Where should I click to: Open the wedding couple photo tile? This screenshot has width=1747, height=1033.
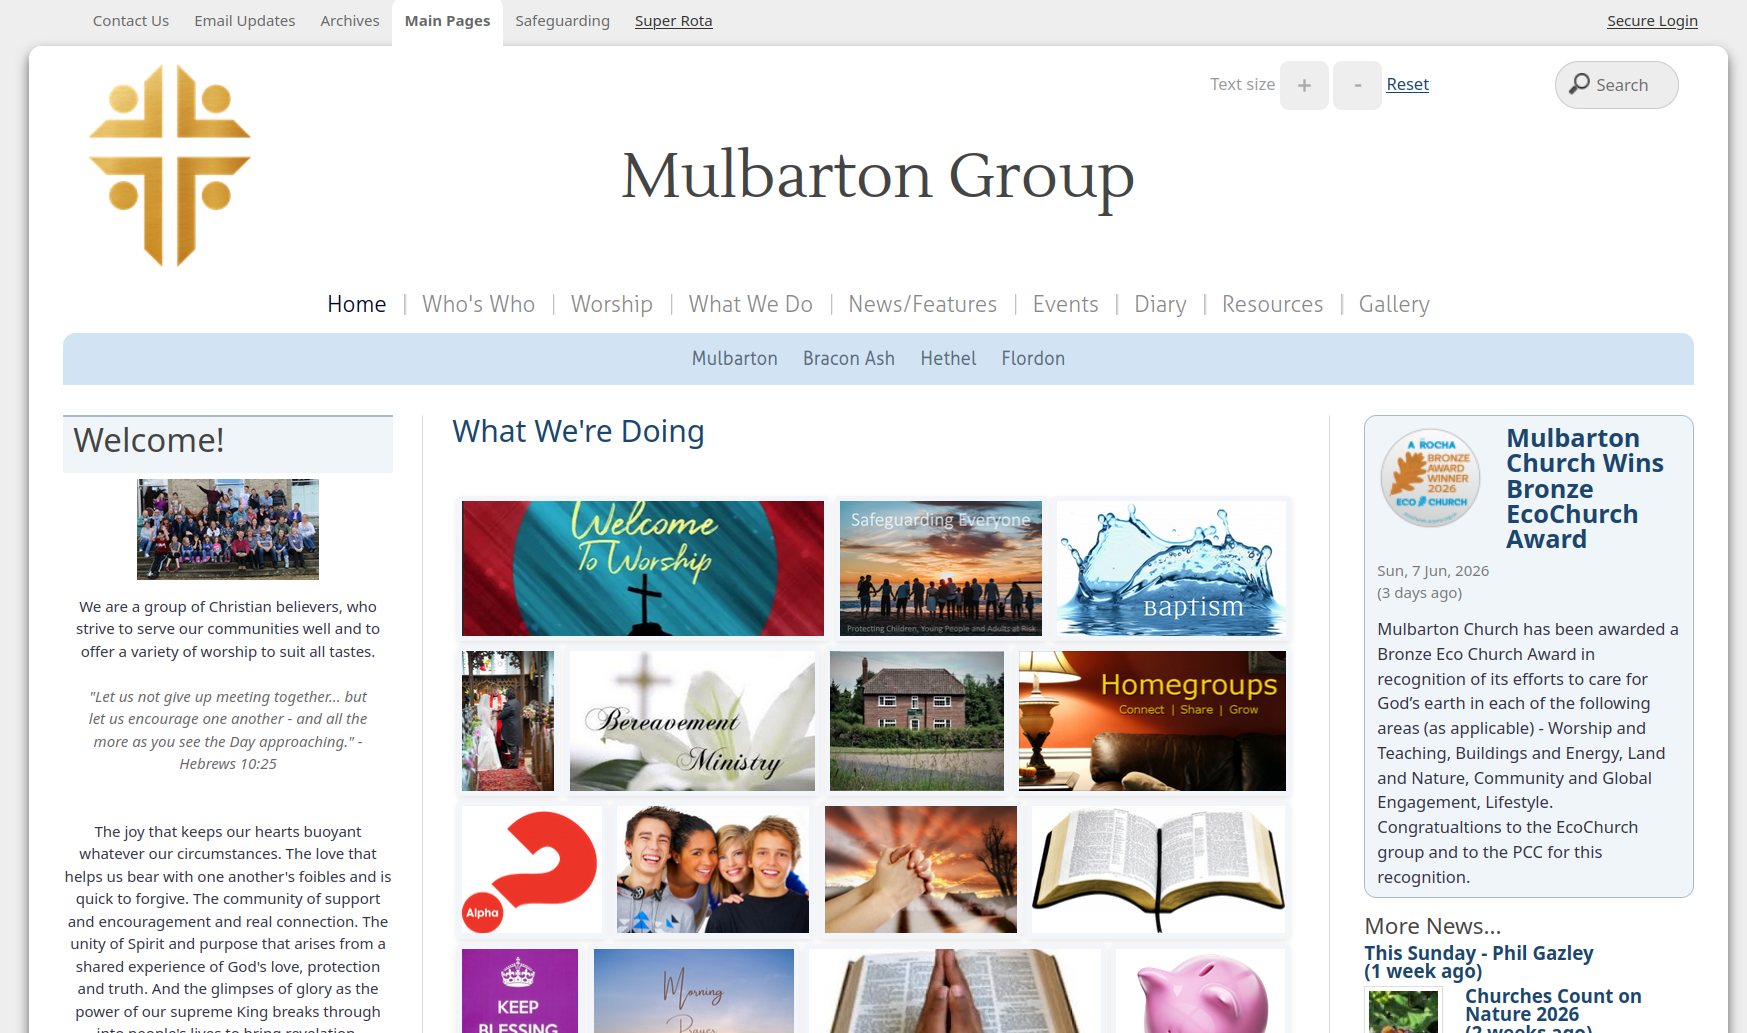coord(508,721)
